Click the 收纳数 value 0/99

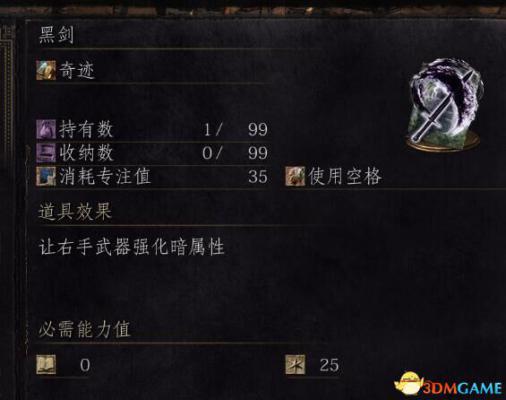click(235, 153)
